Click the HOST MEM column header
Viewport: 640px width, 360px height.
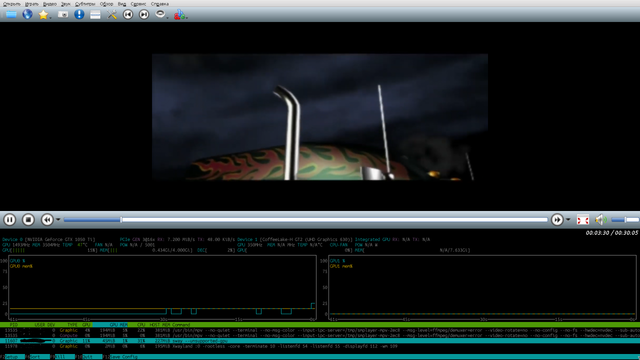[x=160, y=325]
